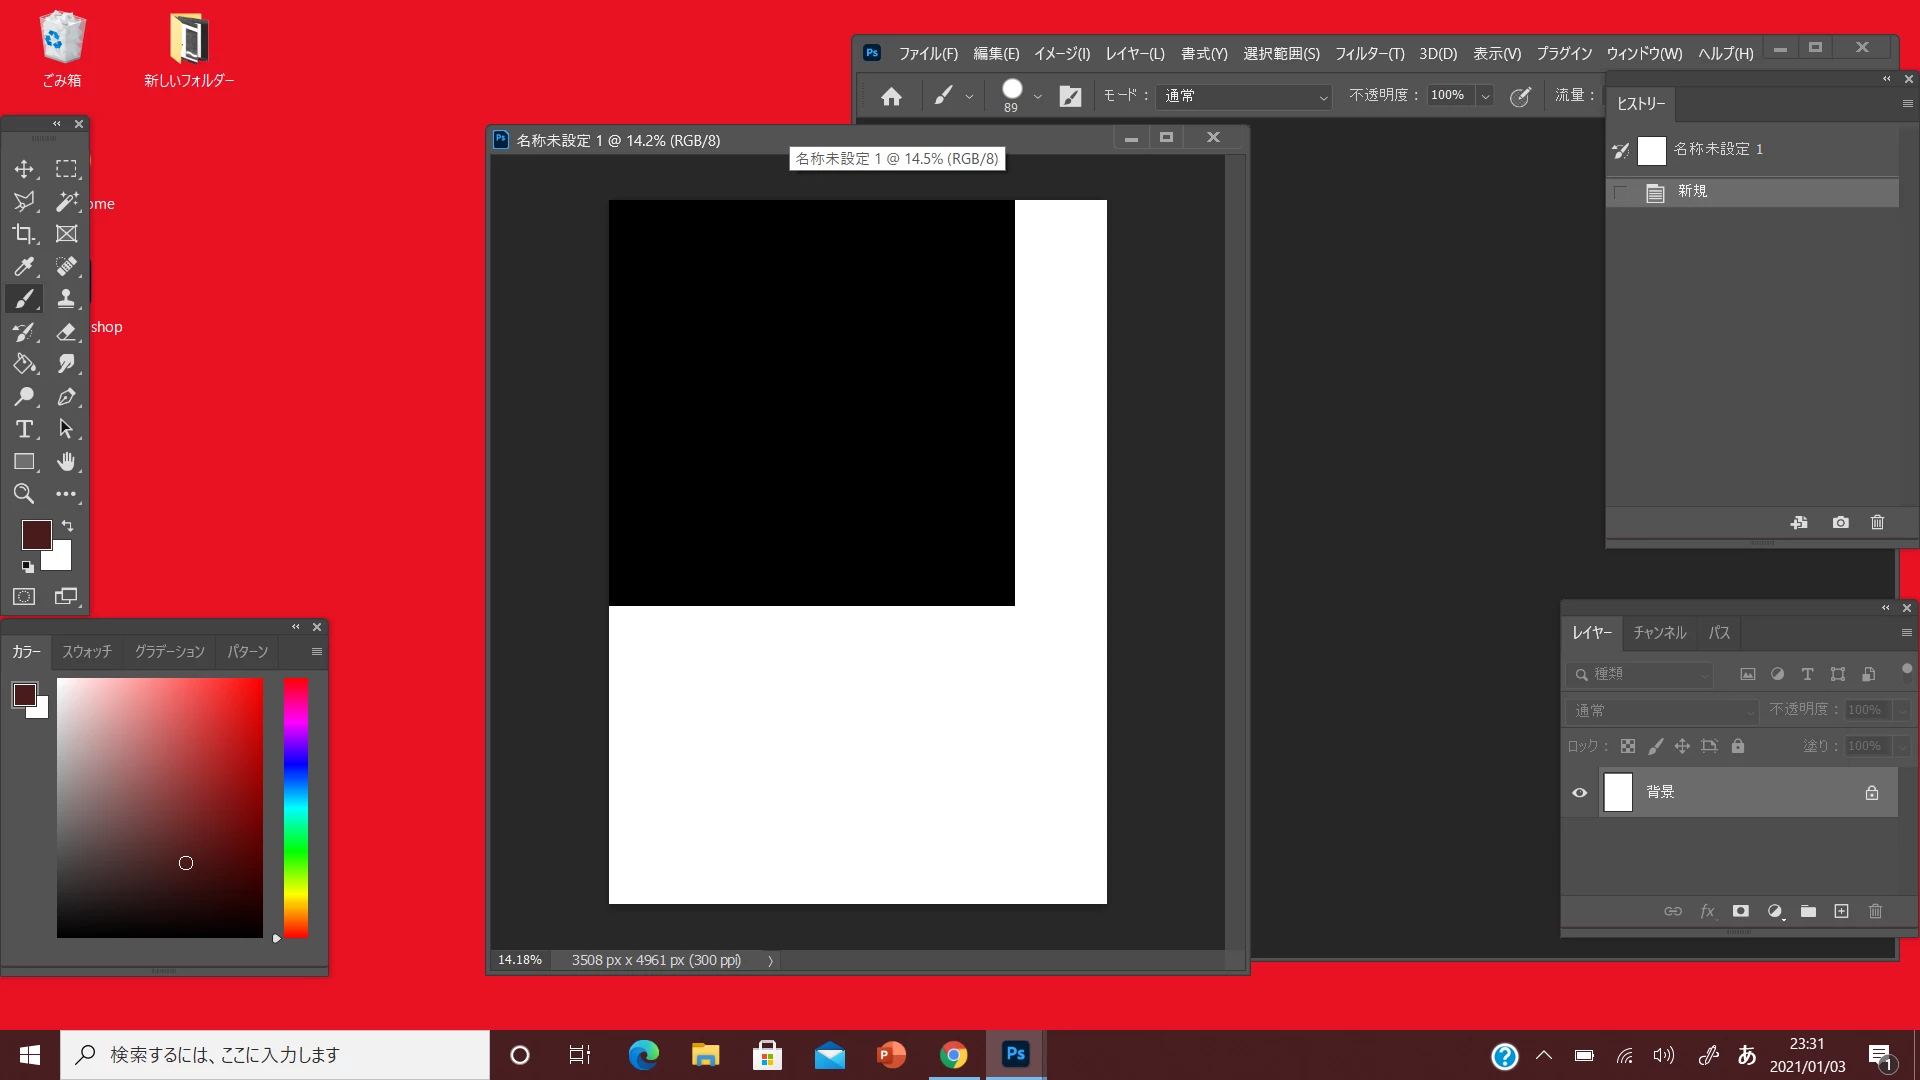This screenshot has width=1920, height=1080.
Task: Switch to the チャンネル tab
Action: click(1659, 633)
